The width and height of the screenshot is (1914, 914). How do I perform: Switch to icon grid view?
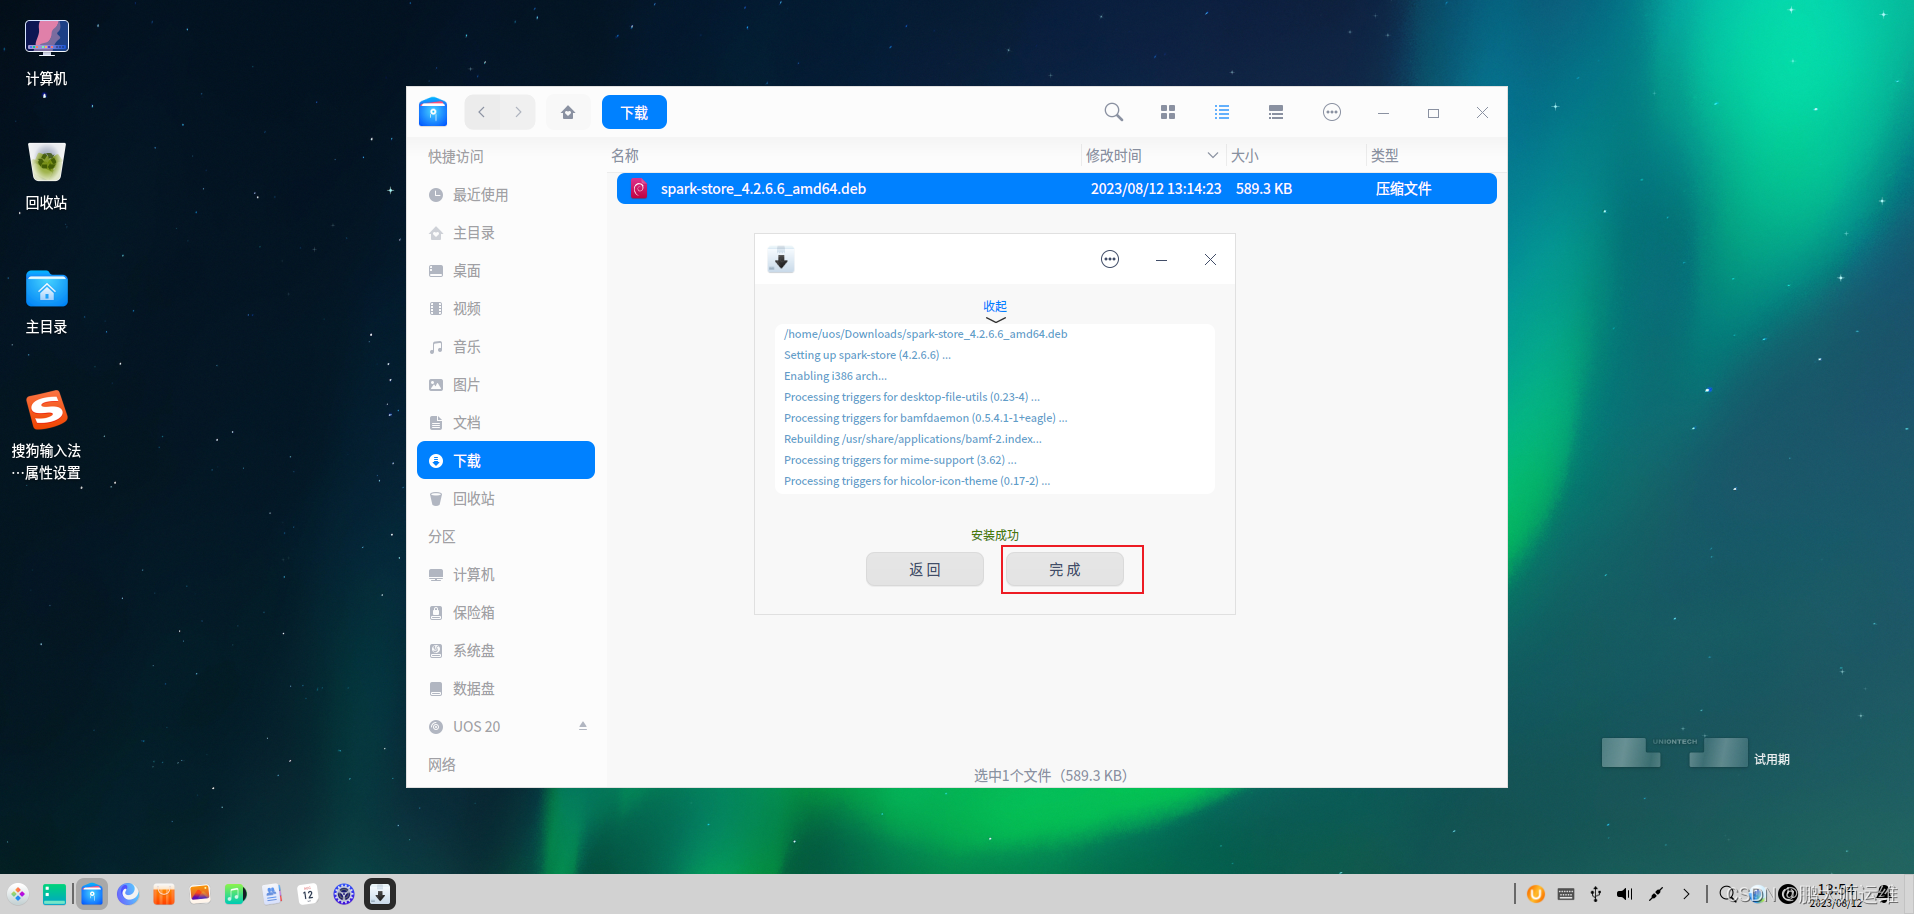(1168, 112)
